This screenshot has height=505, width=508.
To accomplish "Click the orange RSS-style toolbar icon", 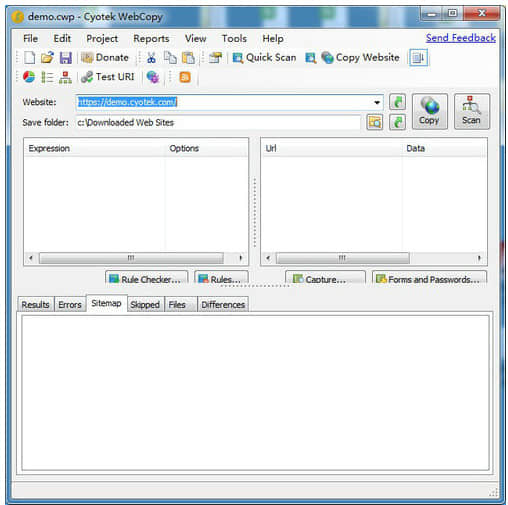I will pos(185,77).
